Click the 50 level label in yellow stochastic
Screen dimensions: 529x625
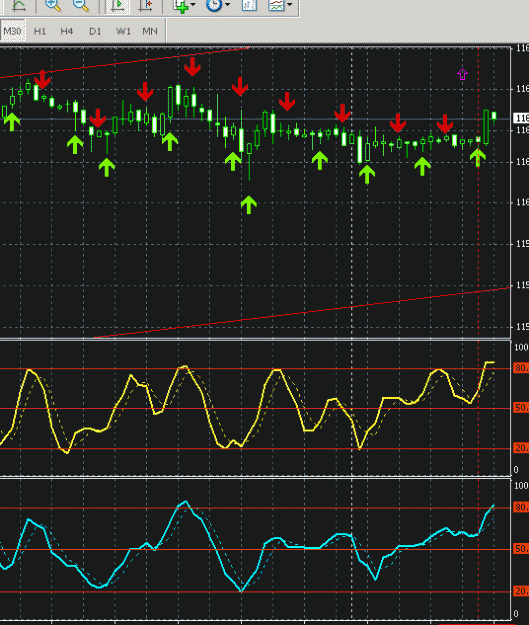coord(521,408)
